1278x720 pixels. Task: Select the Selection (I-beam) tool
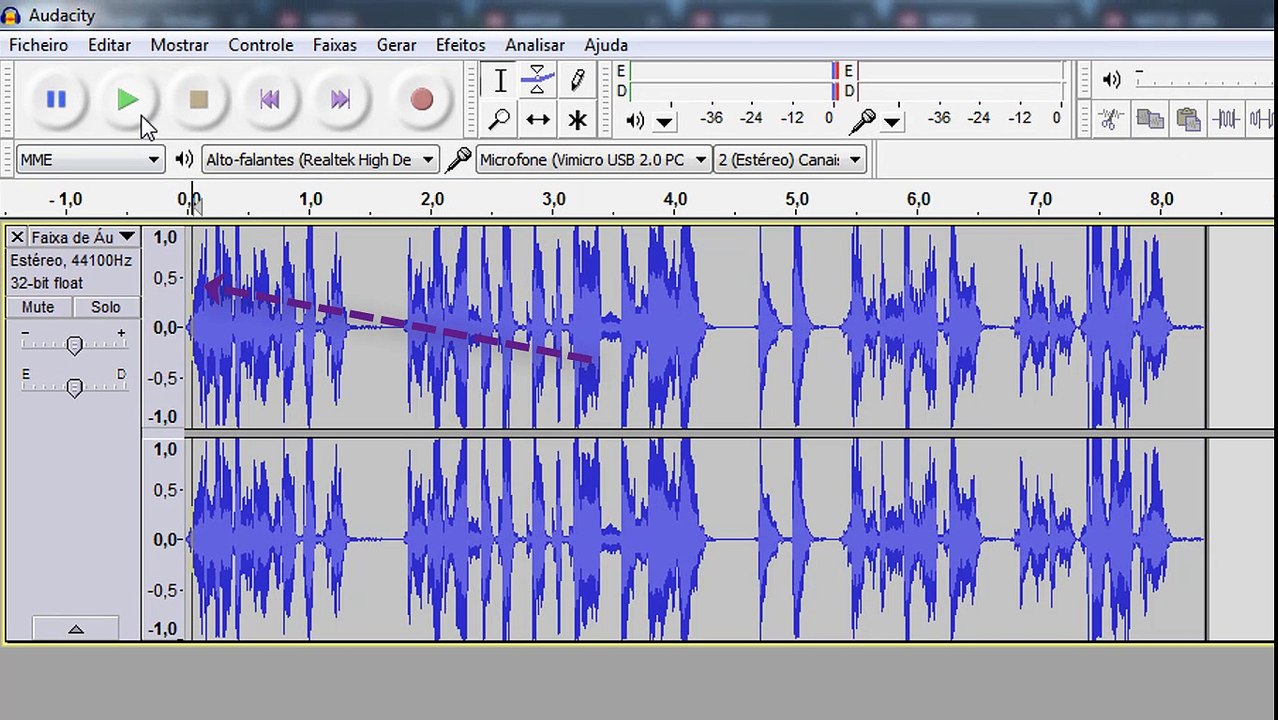pyautogui.click(x=499, y=80)
